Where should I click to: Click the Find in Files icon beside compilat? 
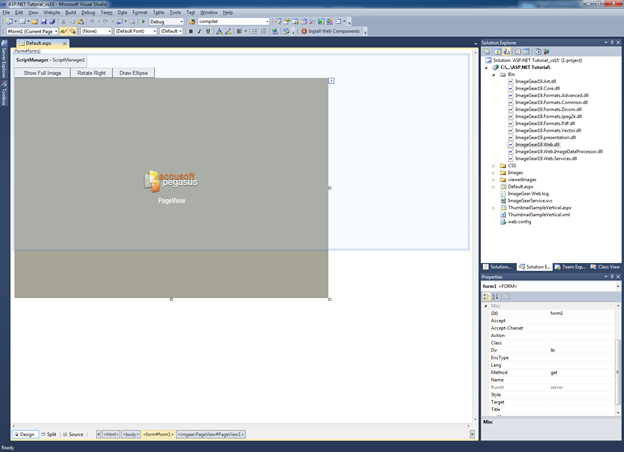192,21
